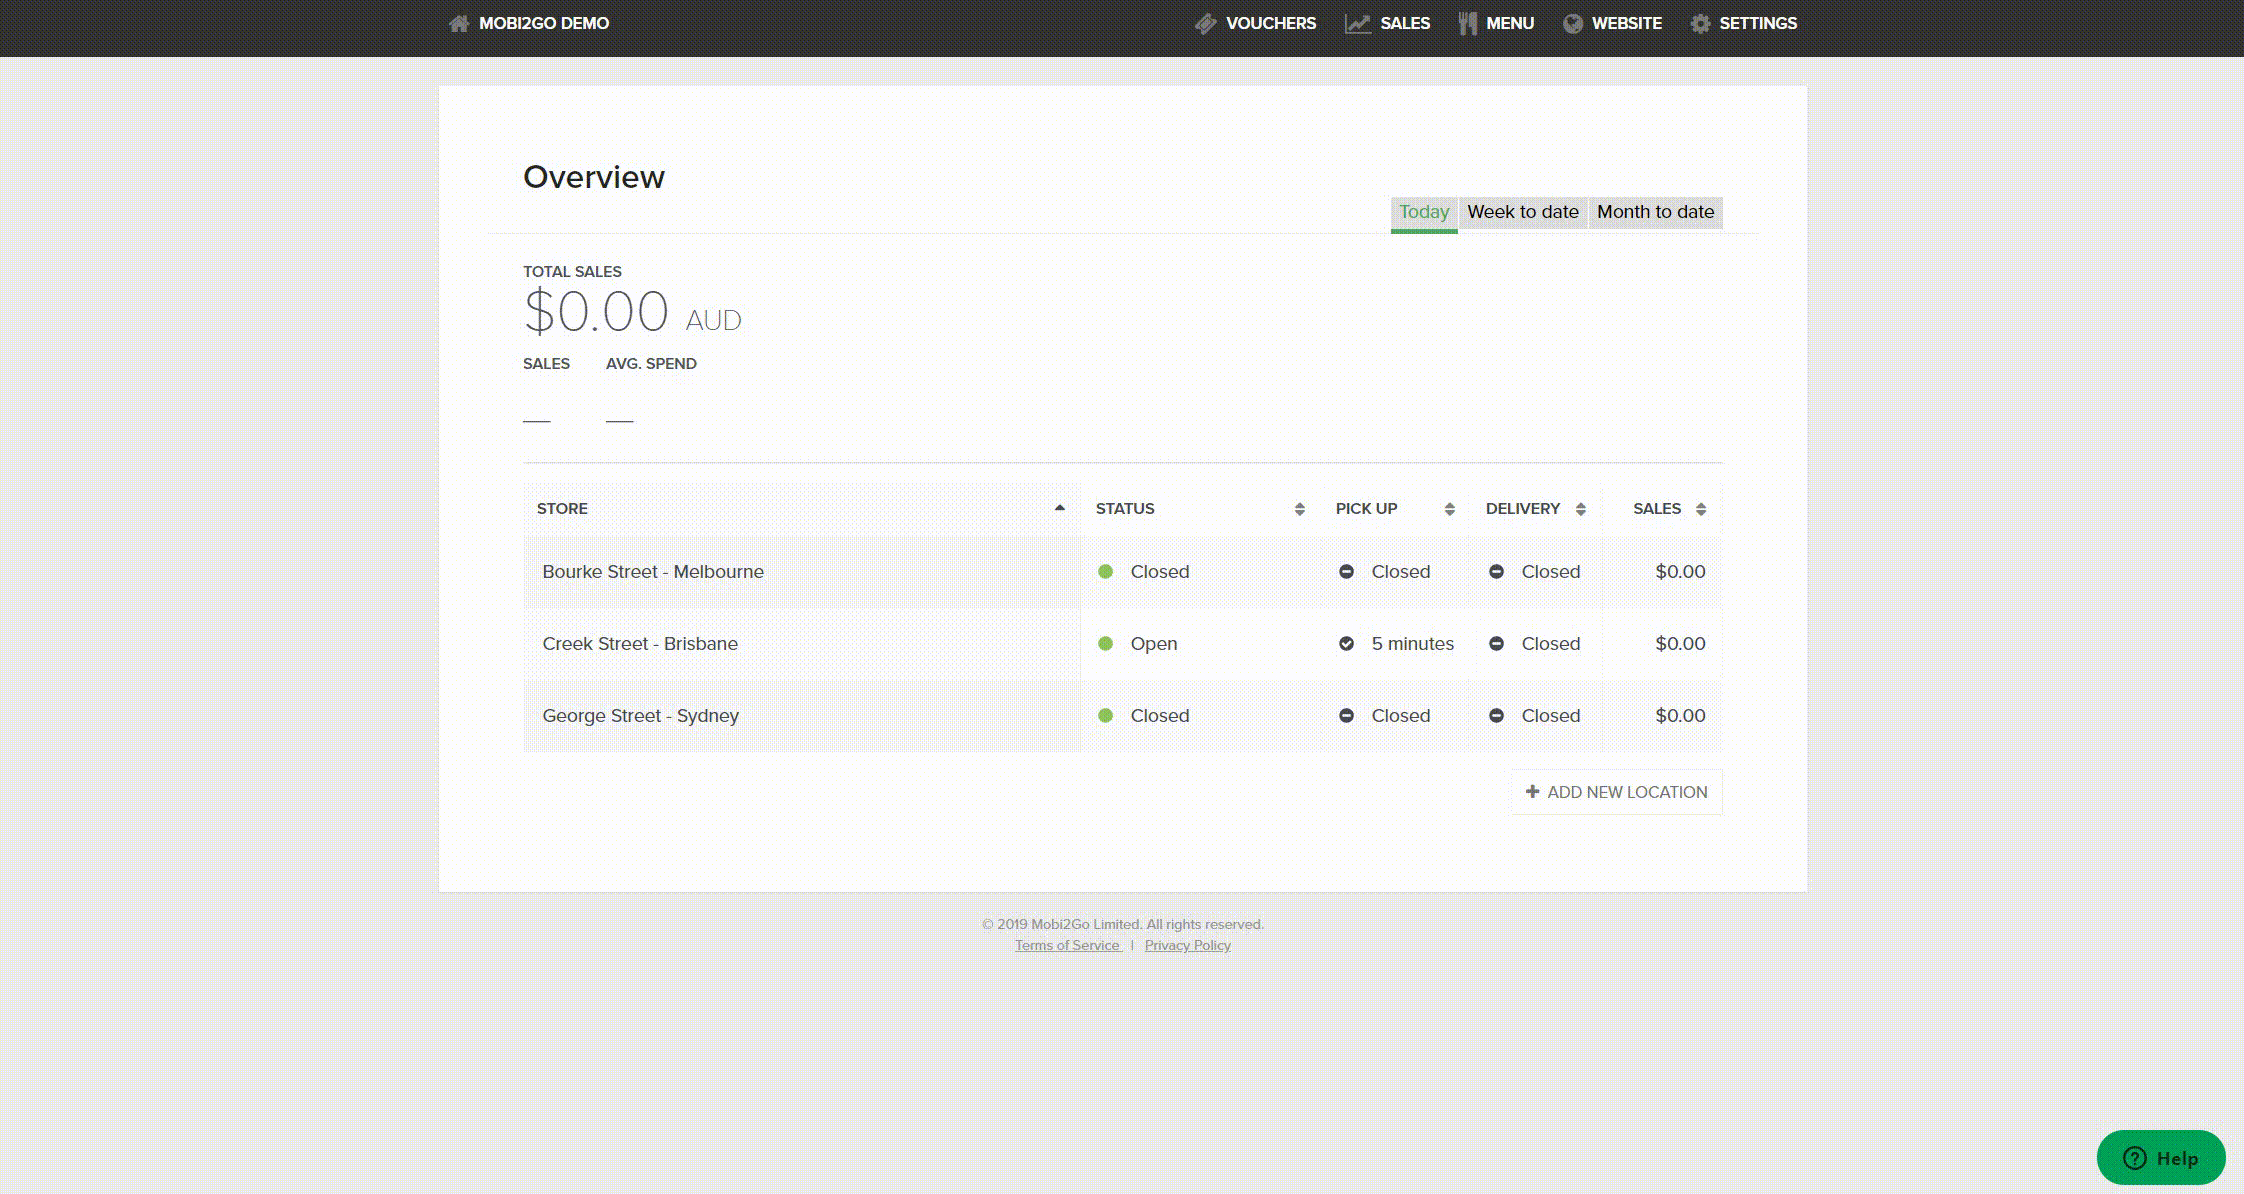
Task: Click the Vouchers ticket icon
Action: [x=1205, y=23]
